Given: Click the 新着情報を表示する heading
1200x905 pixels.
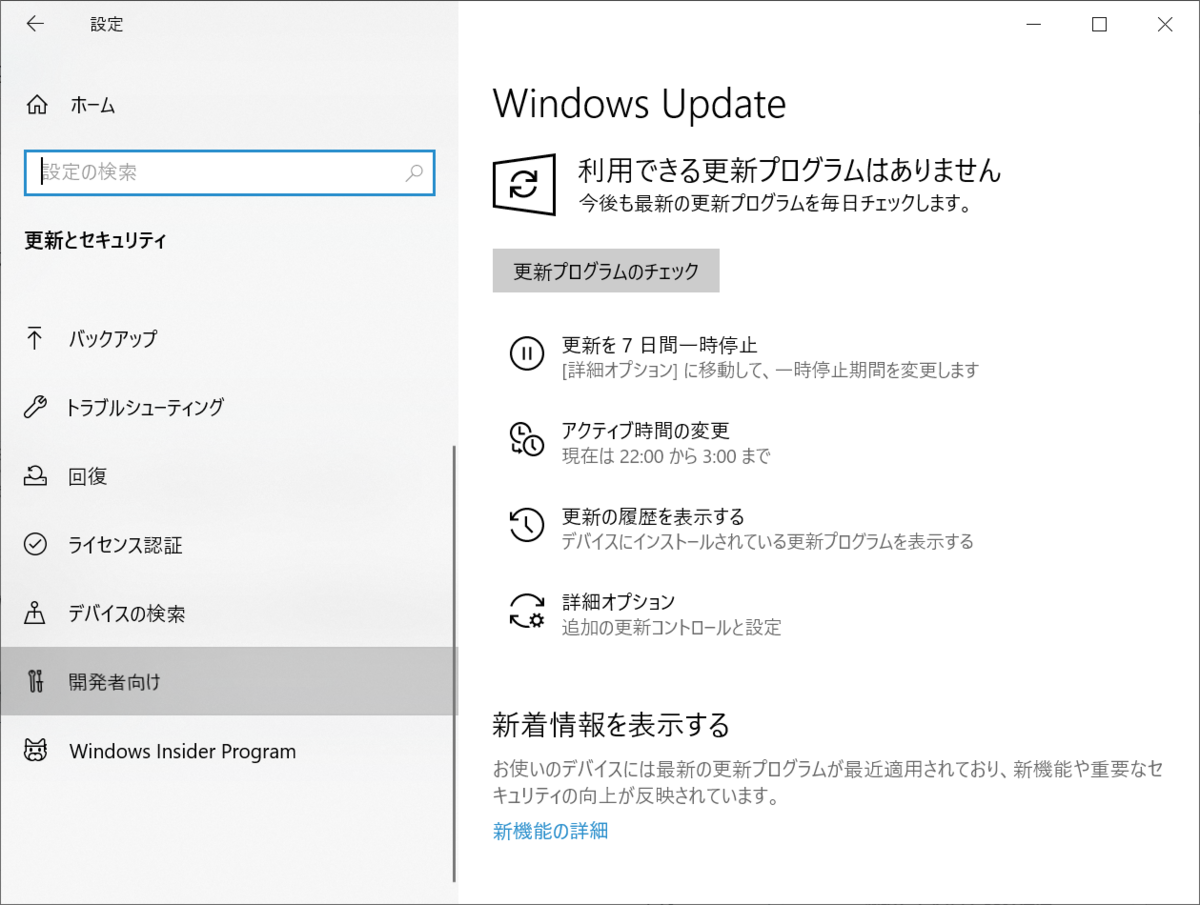Looking at the screenshot, I should pos(611,724).
